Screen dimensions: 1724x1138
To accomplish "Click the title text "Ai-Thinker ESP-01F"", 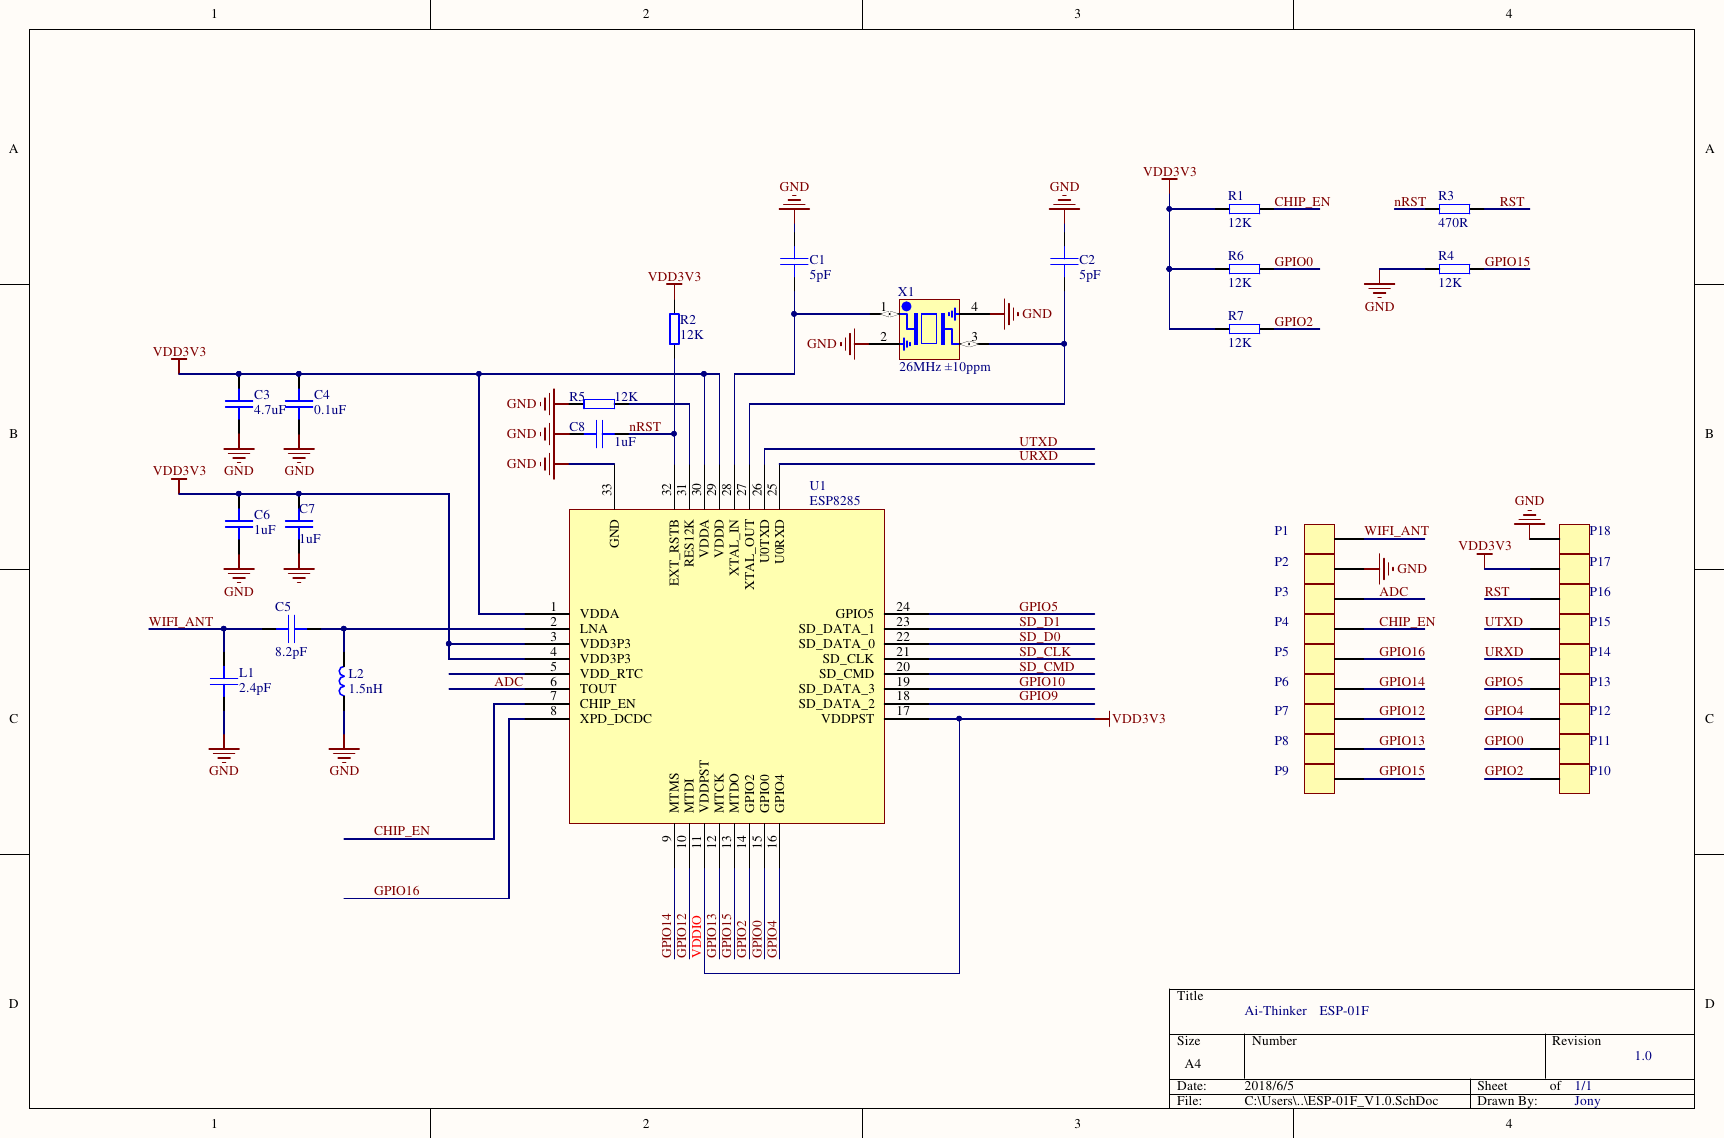I will point(1306,1011).
